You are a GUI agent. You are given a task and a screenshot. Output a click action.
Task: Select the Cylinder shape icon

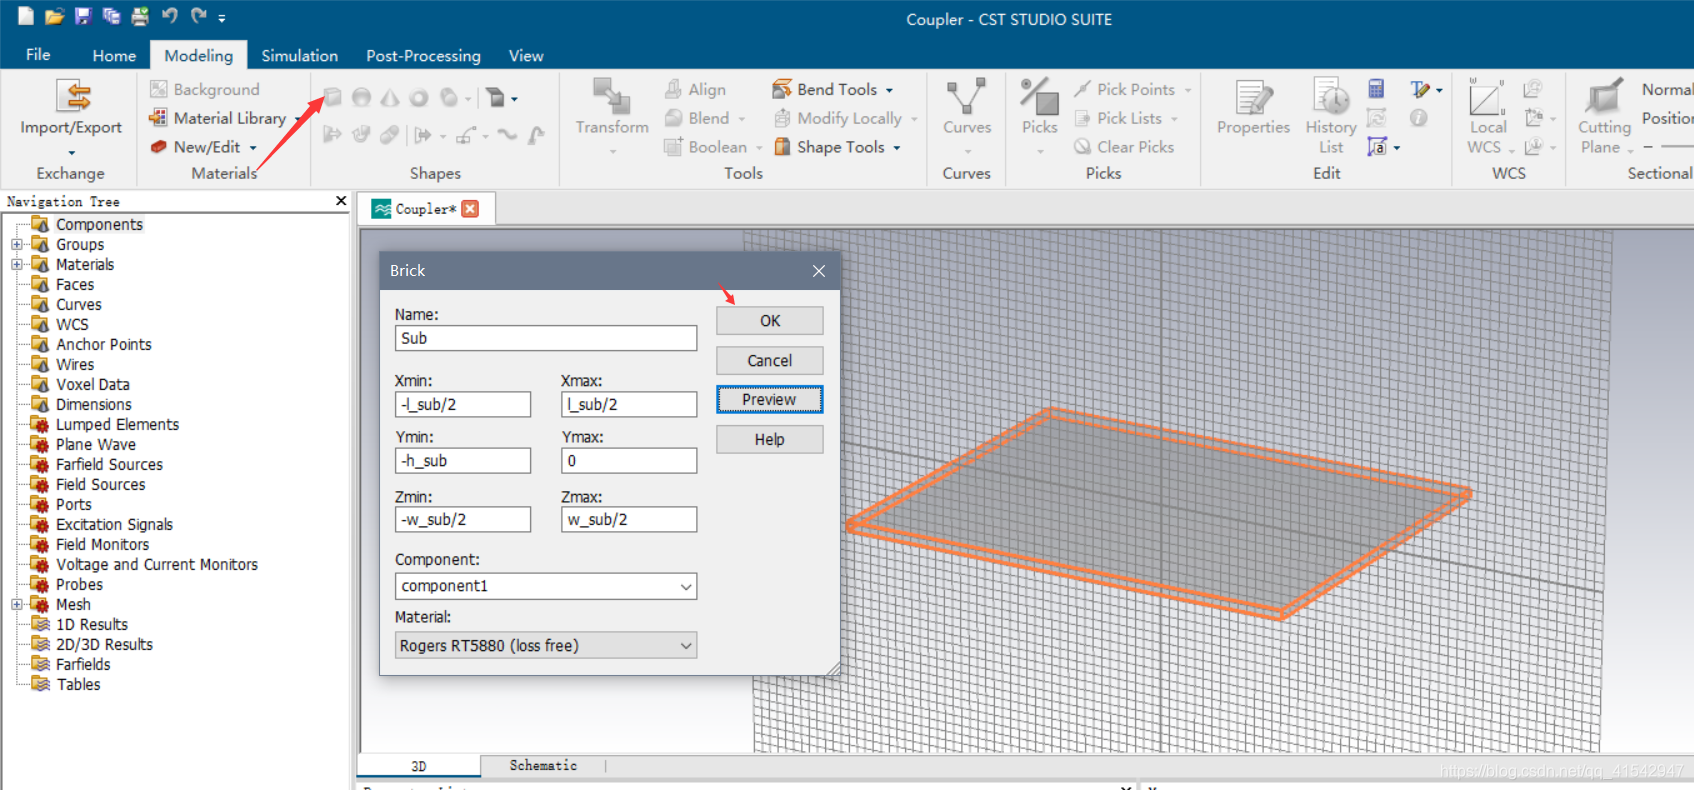449,97
